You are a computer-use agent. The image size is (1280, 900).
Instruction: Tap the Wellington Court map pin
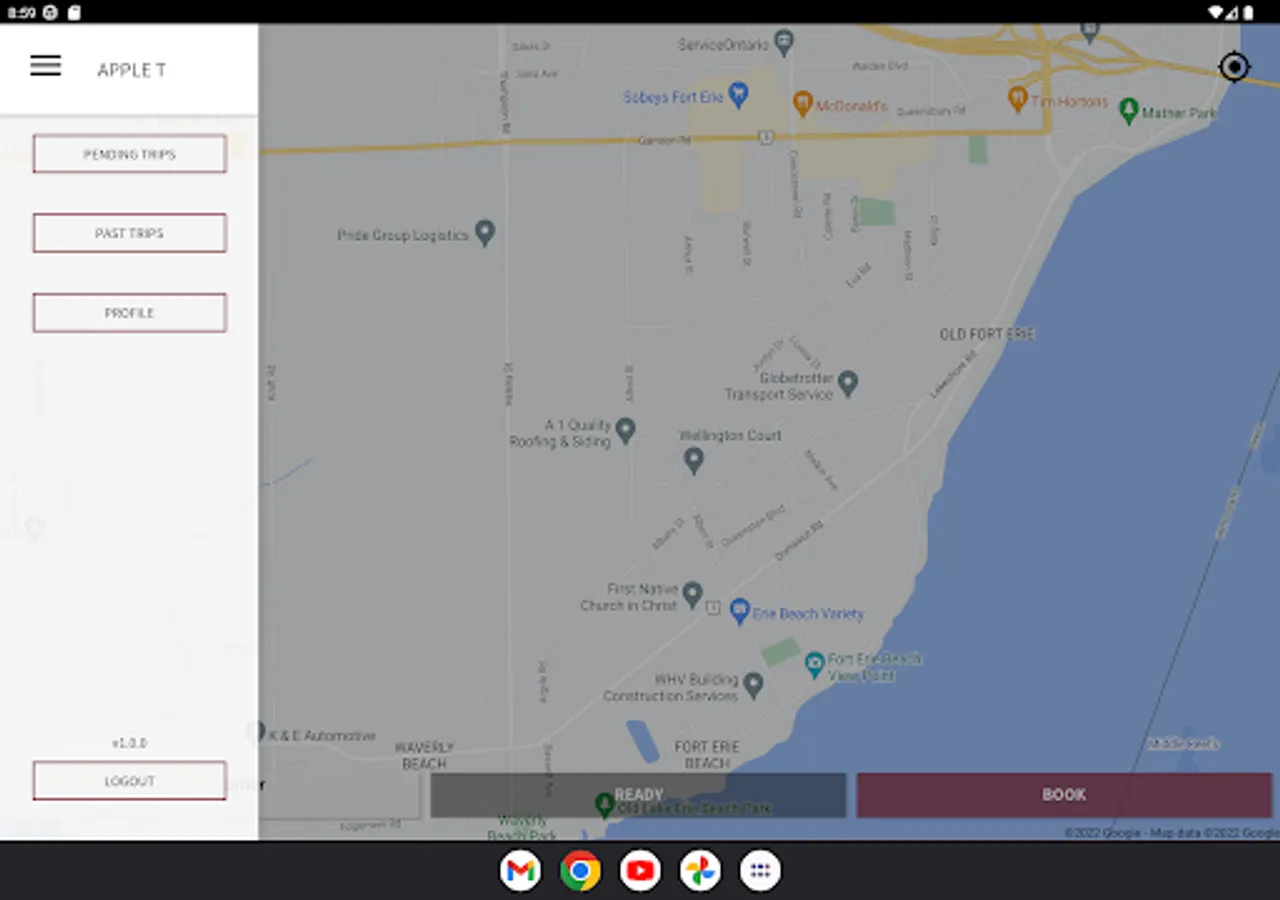tap(693, 460)
